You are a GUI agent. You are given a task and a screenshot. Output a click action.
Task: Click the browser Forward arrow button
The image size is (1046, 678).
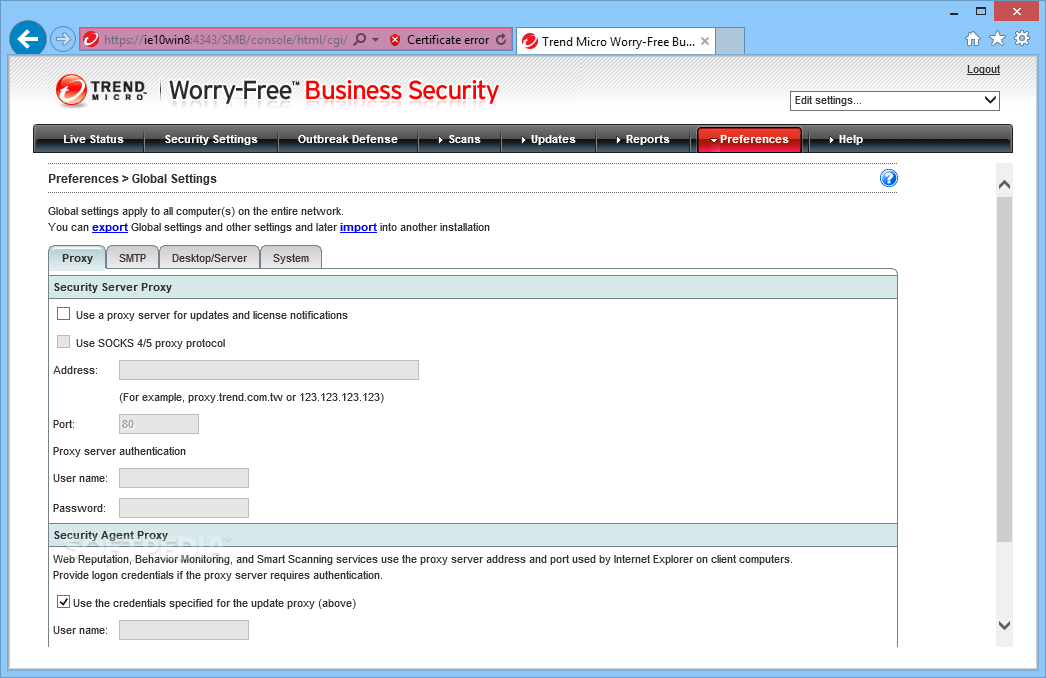point(63,39)
